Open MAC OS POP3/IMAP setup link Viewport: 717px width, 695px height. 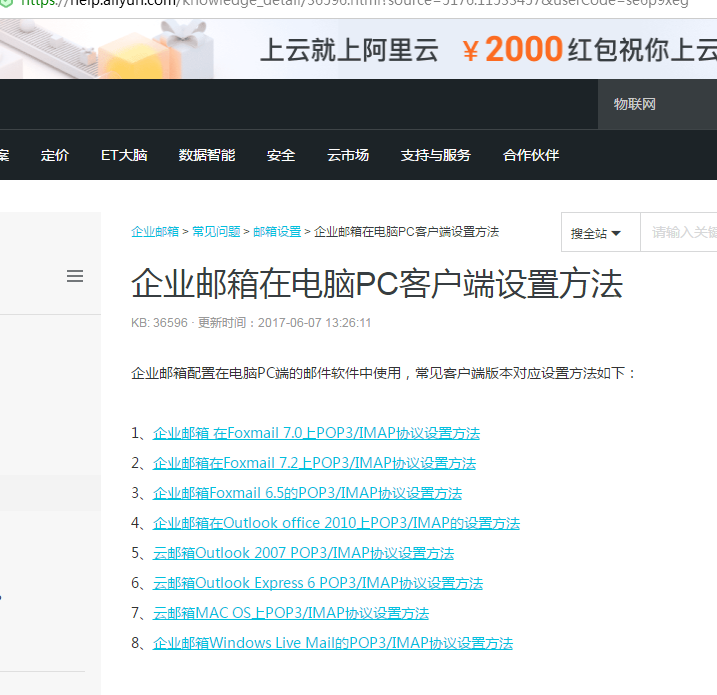291,613
